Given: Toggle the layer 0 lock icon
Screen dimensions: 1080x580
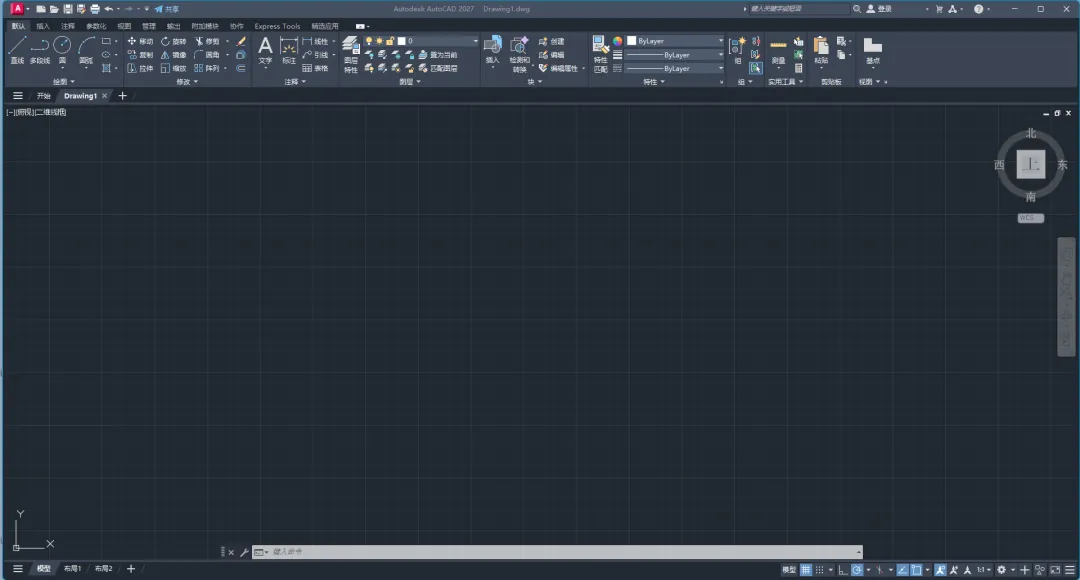Looking at the screenshot, I should click(x=390, y=41).
